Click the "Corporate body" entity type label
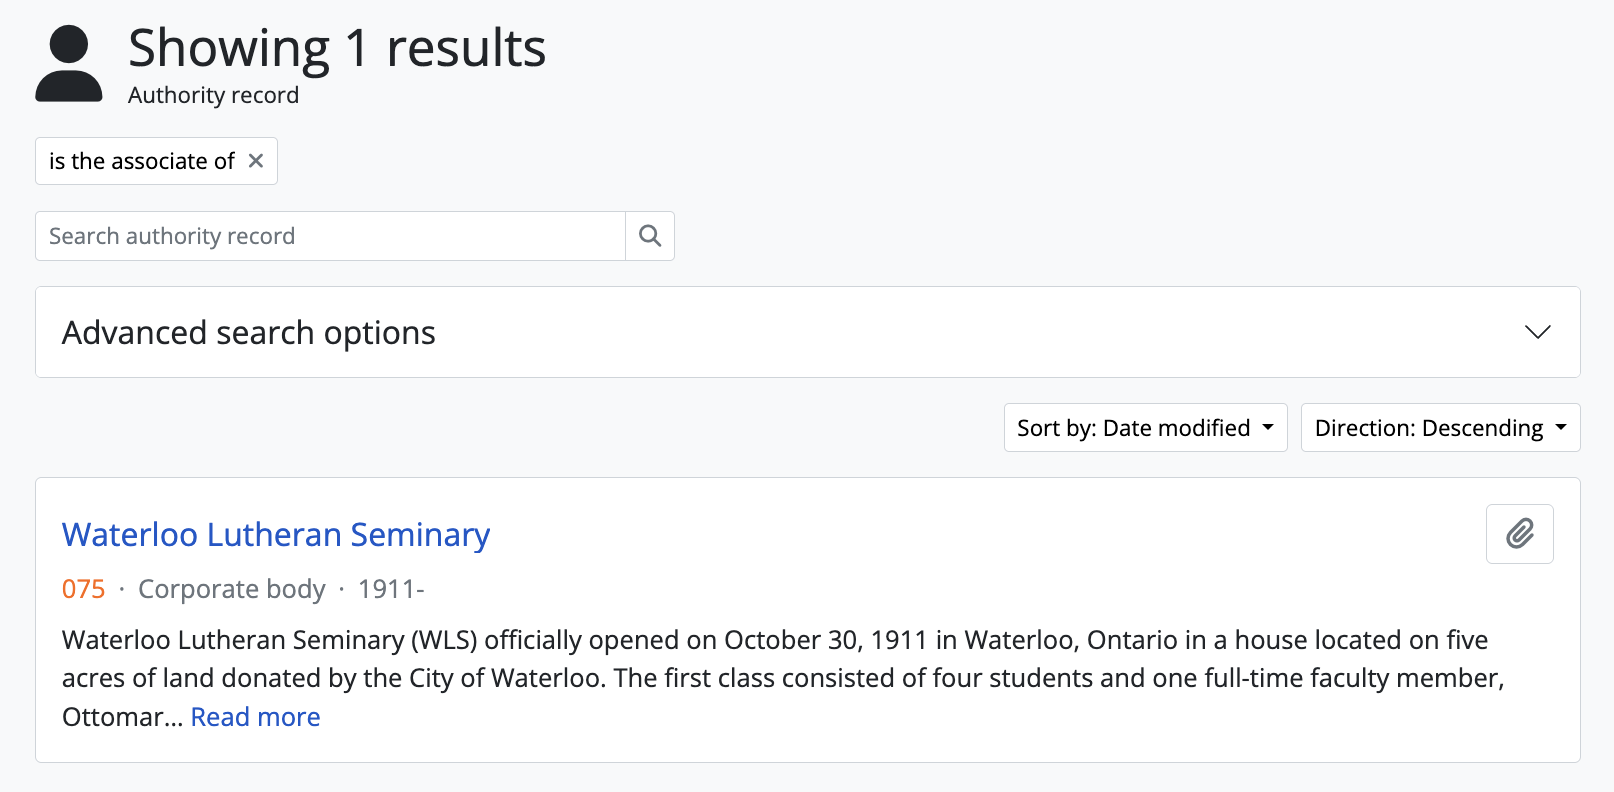 (x=232, y=589)
